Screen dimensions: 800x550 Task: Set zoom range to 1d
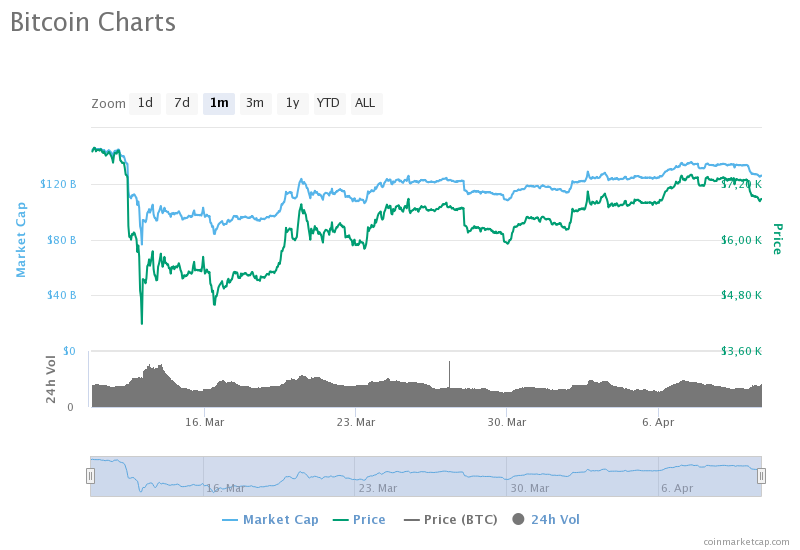[x=145, y=104]
